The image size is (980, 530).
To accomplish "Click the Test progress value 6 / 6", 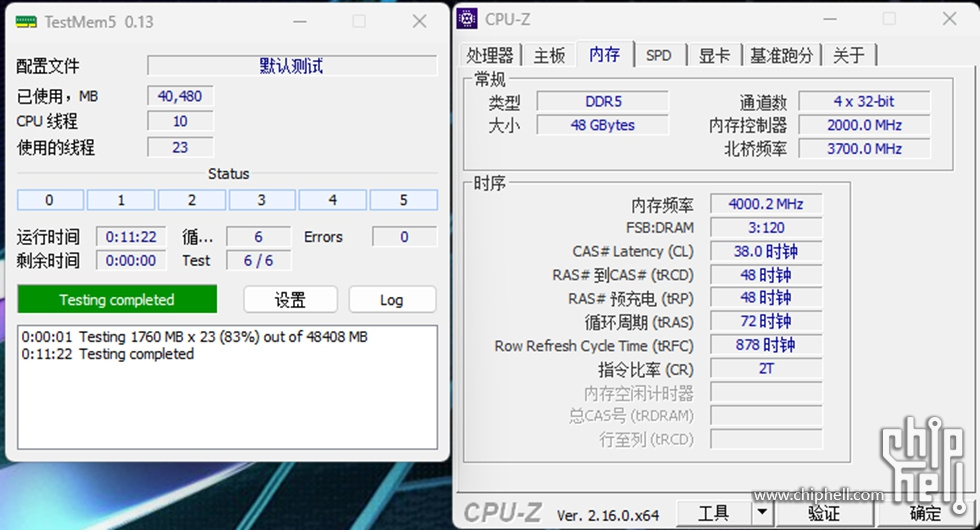I will [258, 261].
